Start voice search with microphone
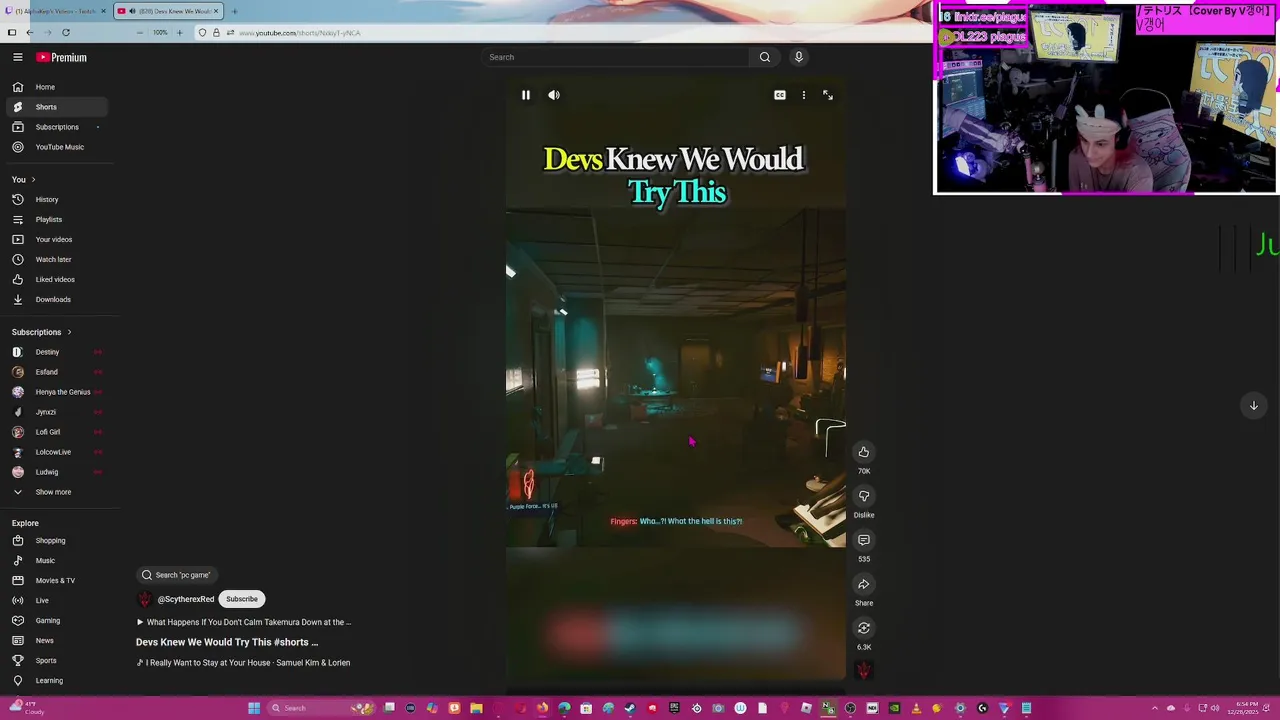Screen dimensions: 1280x720 tap(799, 57)
